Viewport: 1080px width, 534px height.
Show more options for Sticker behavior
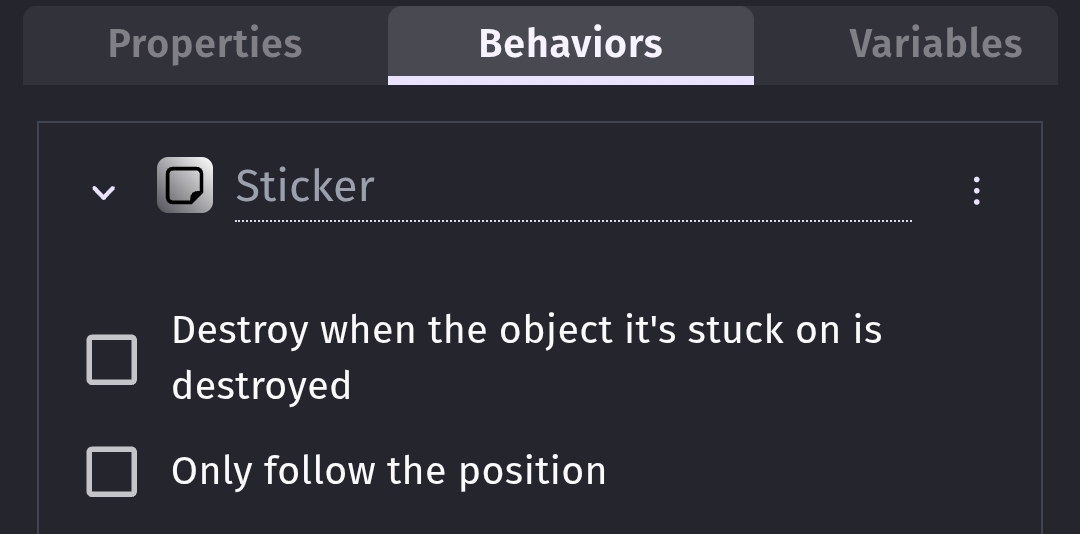click(976, 190)
